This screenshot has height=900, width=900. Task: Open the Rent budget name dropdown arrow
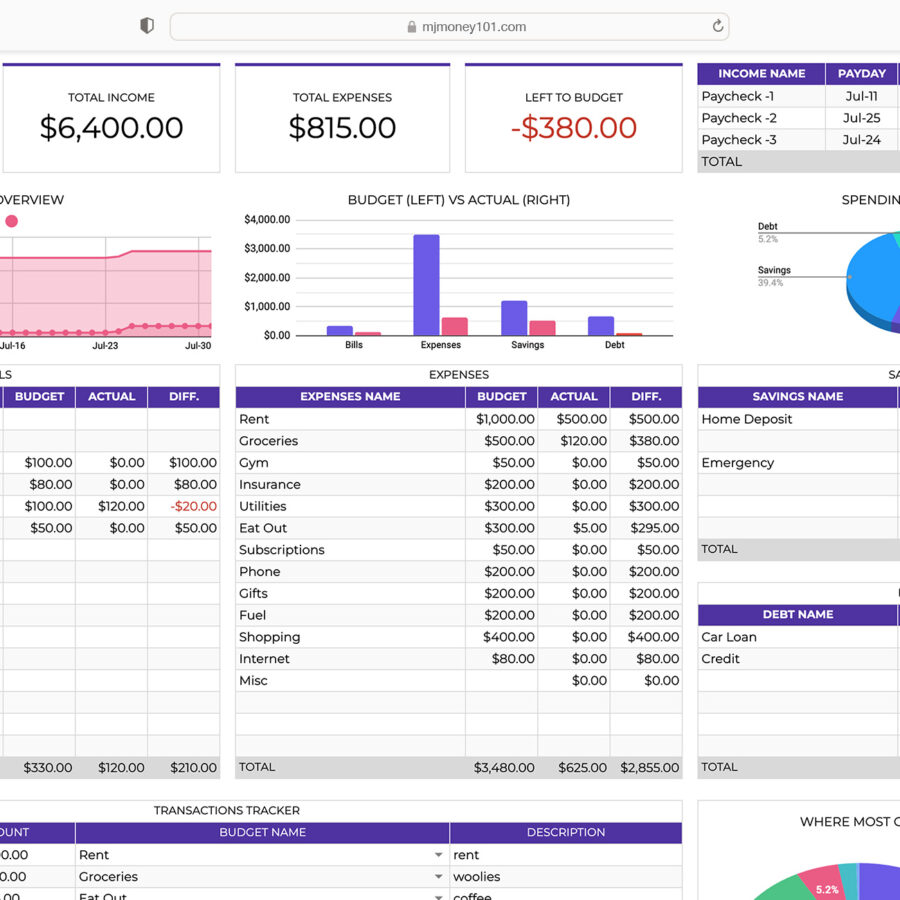click(x=439, y=855)
